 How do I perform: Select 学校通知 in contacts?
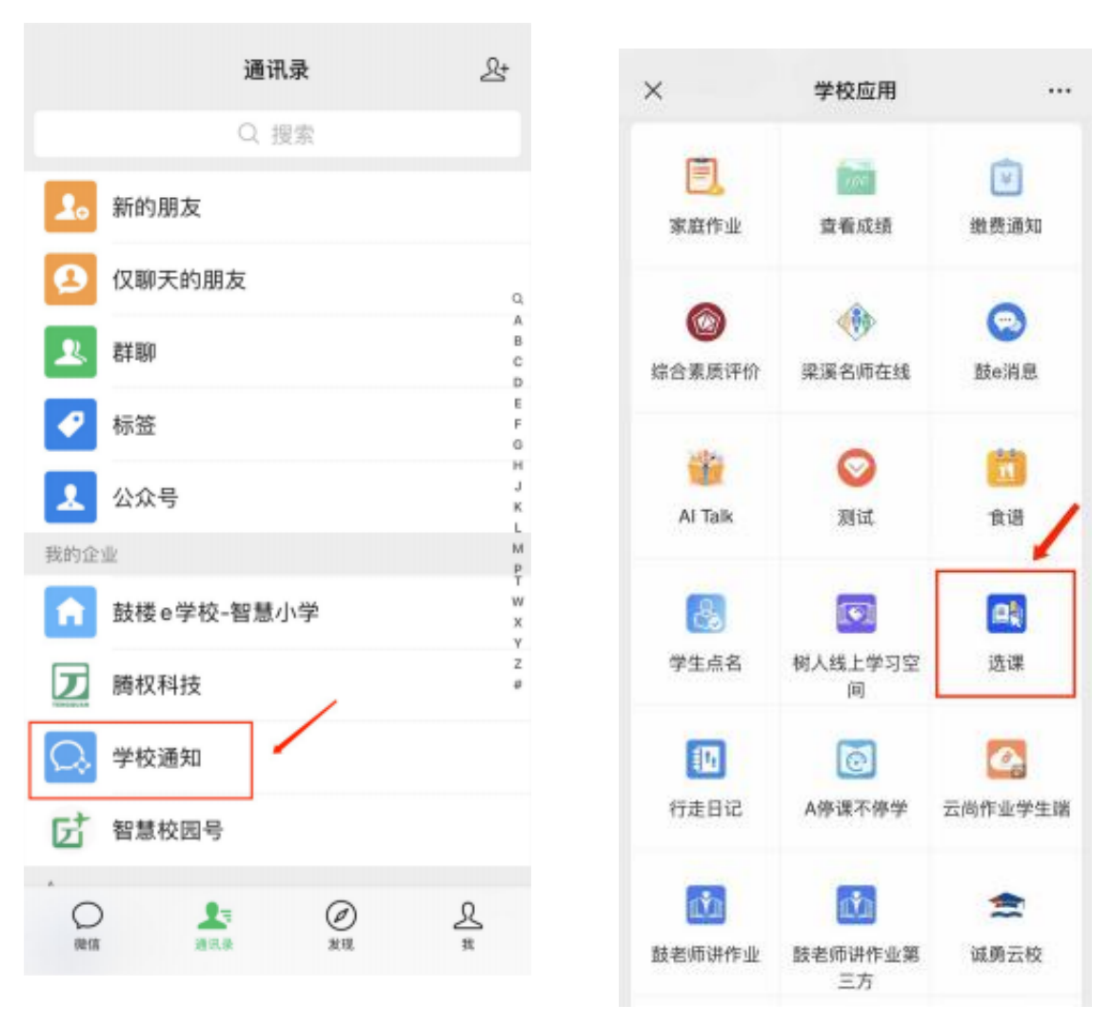coord(140,759)
